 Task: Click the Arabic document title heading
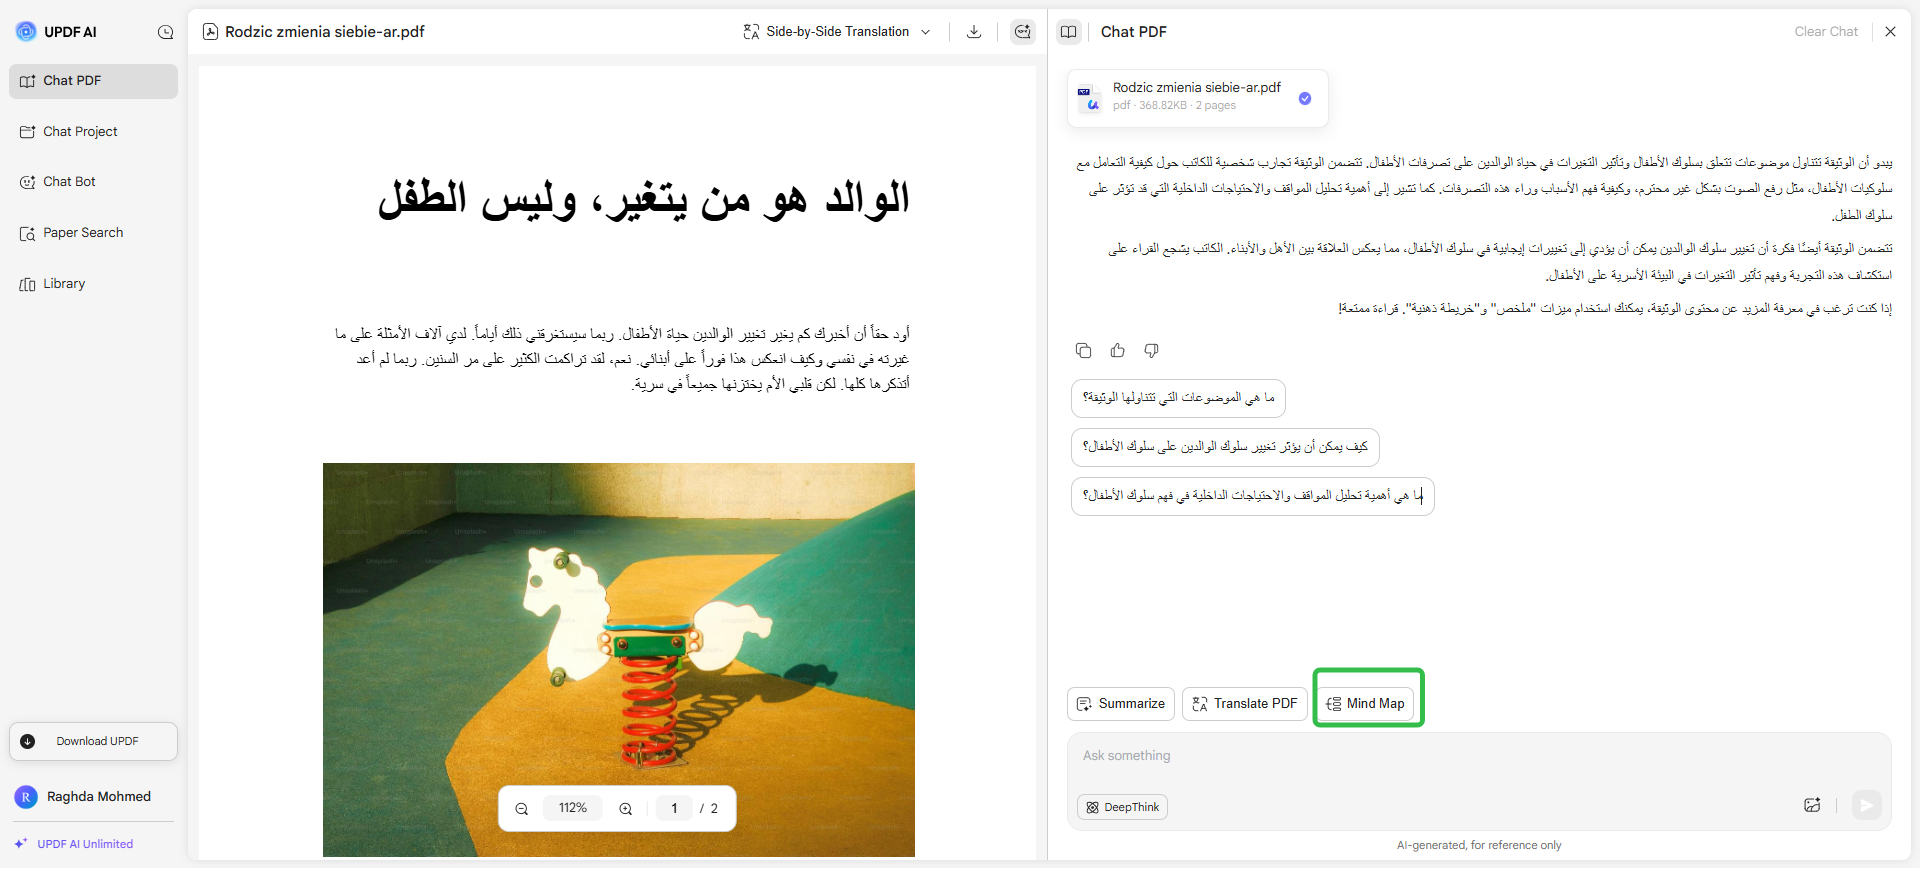click(x=643, y=199)
